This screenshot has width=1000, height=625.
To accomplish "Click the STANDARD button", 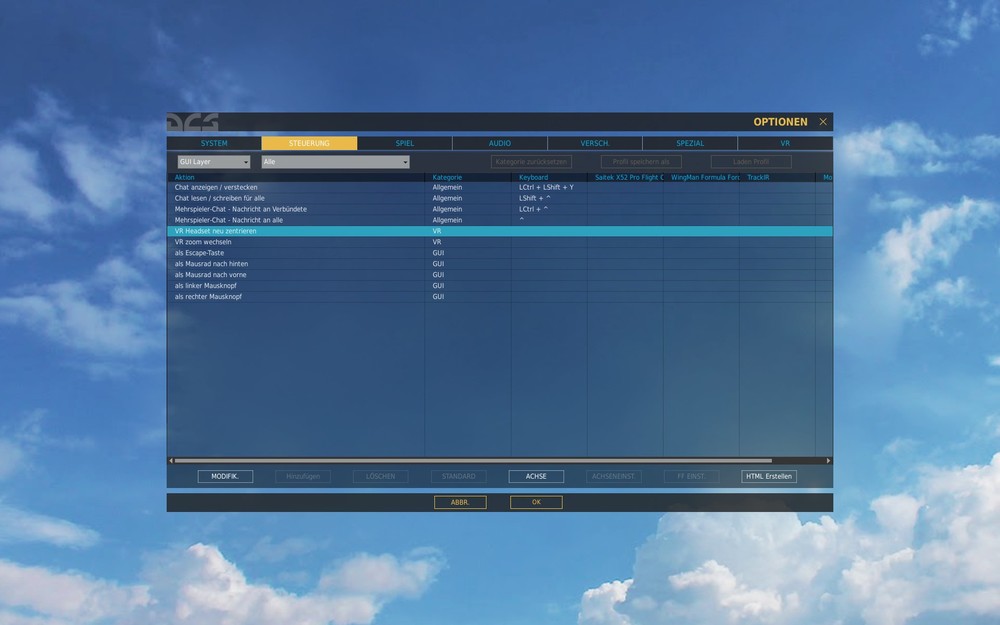I will (x=459, y=476).
